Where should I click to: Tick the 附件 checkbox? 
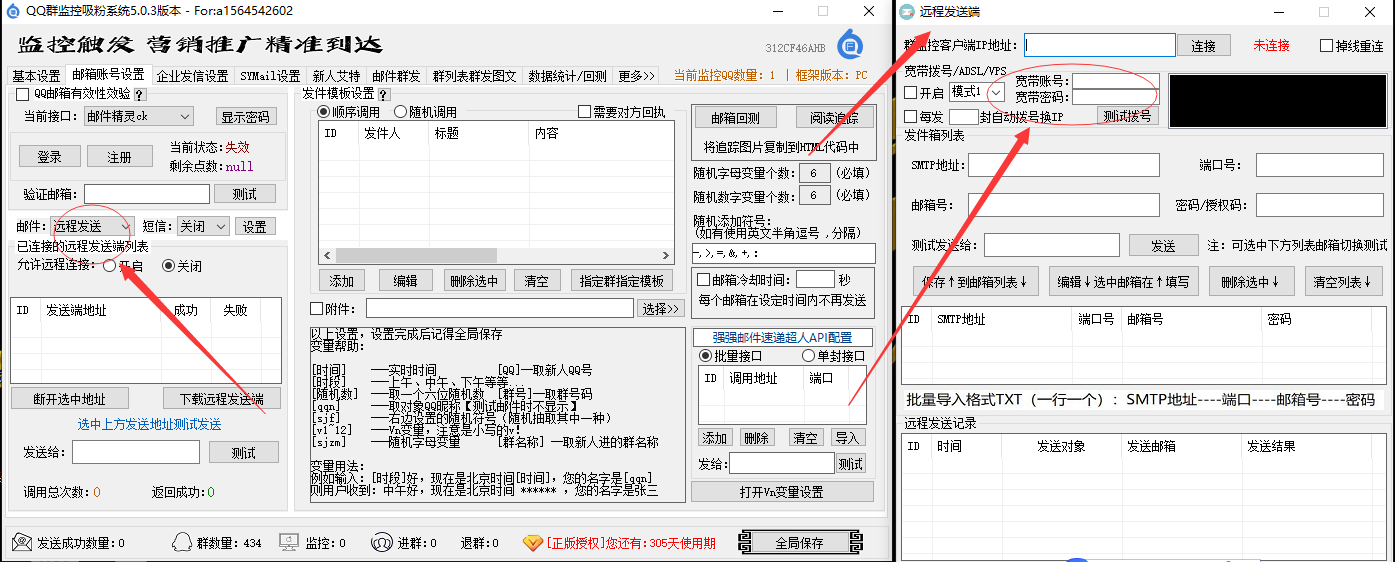pyautogui.click(x=317, y=308)
